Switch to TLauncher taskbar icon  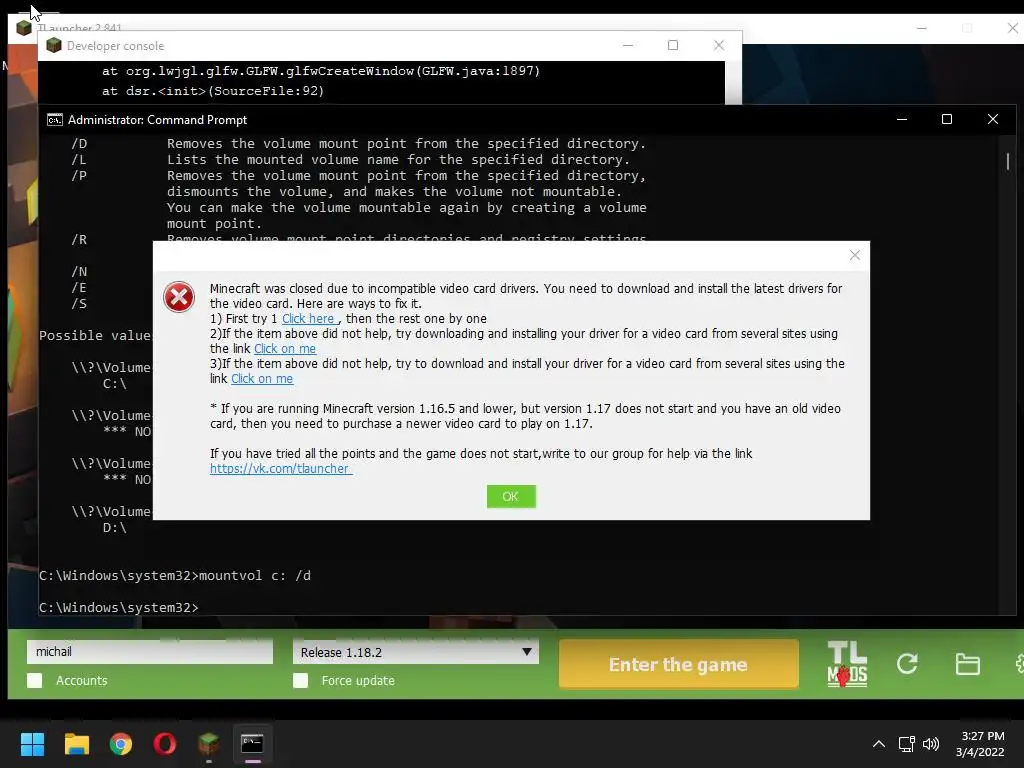coord(208,744)
